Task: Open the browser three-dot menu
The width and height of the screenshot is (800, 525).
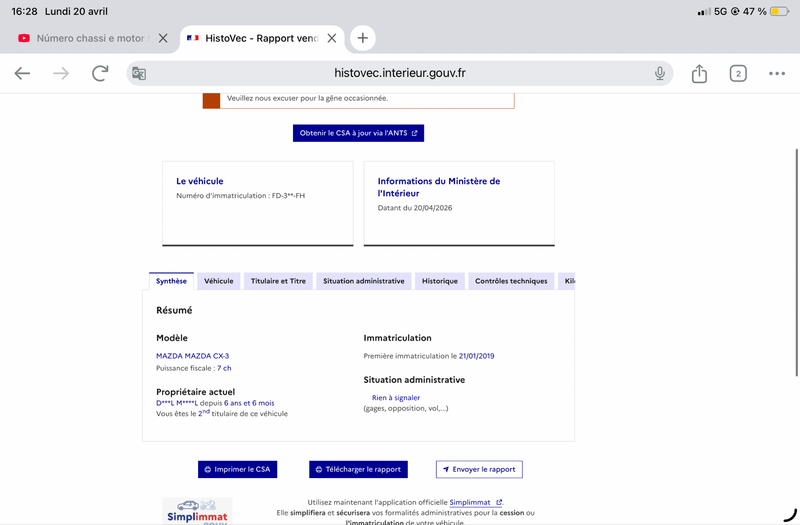Action: click(777, 73)
